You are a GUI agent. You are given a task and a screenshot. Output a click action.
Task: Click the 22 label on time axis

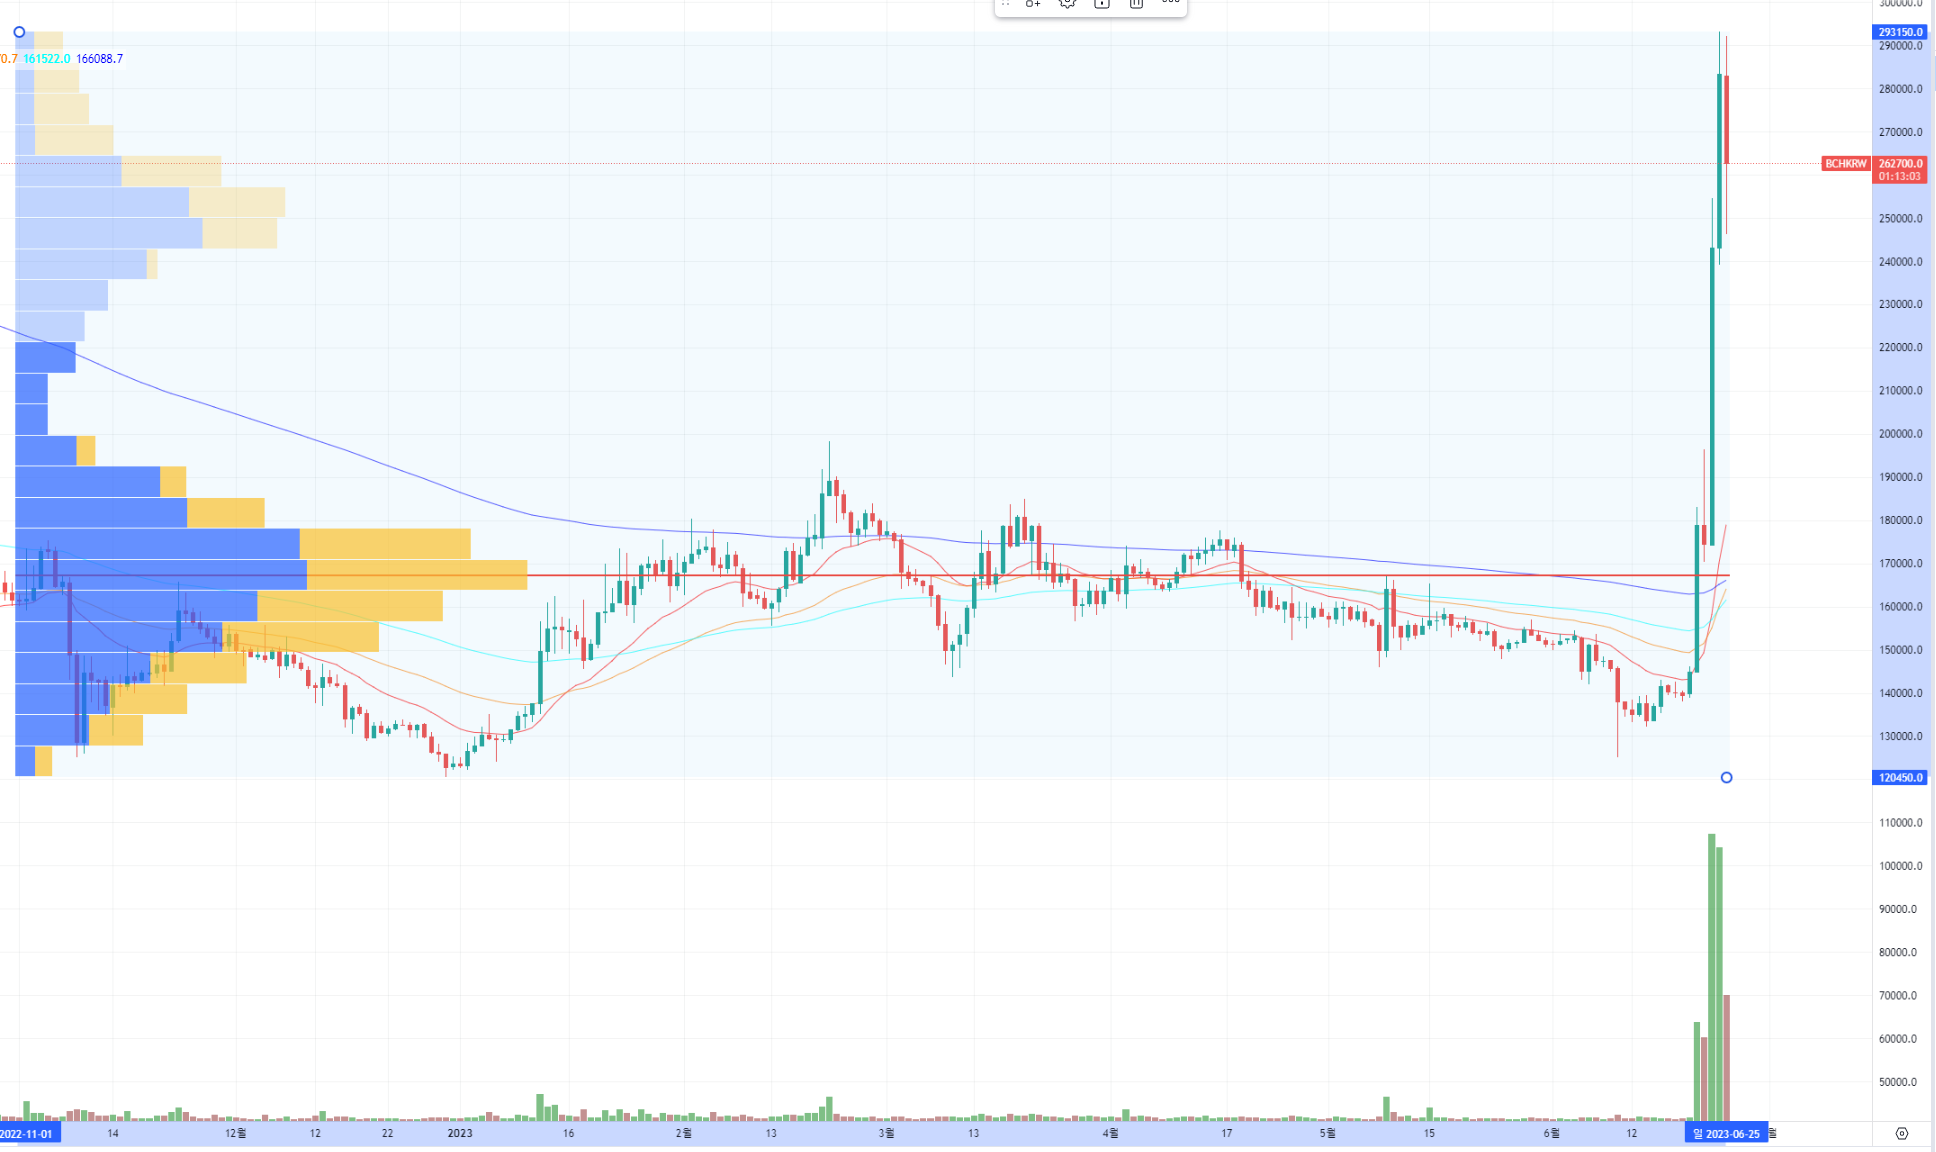point(387,1133)
